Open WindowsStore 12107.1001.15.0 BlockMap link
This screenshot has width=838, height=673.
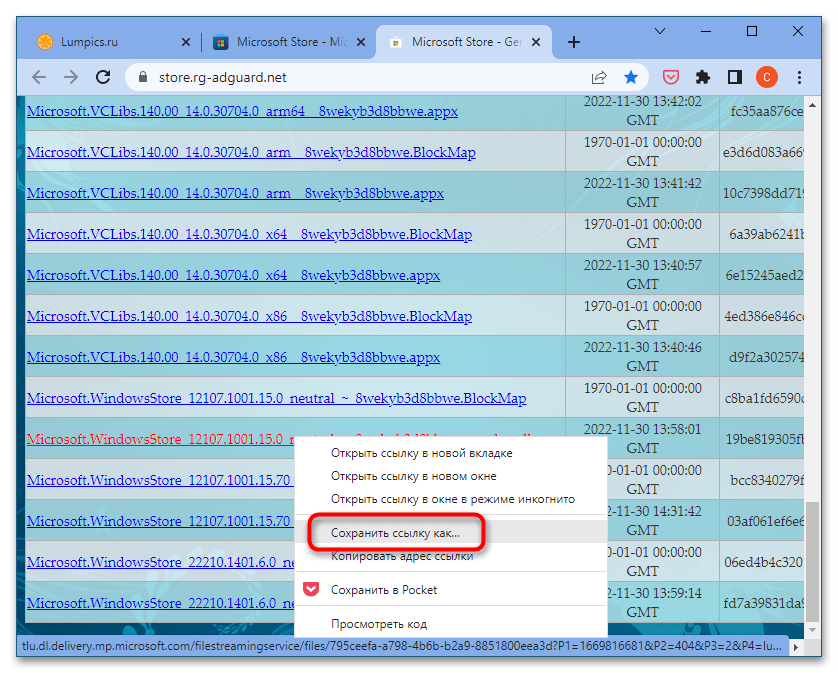tap(276, 398)
